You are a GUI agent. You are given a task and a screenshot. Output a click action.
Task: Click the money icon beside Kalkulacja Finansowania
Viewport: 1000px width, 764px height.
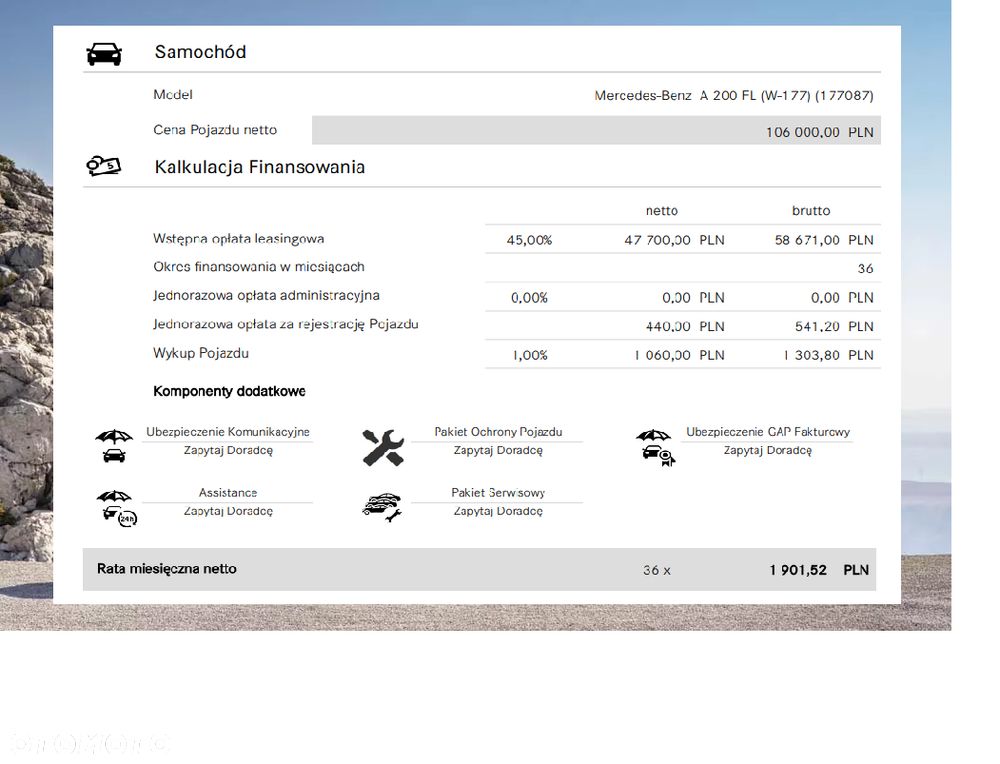(103, 166)
